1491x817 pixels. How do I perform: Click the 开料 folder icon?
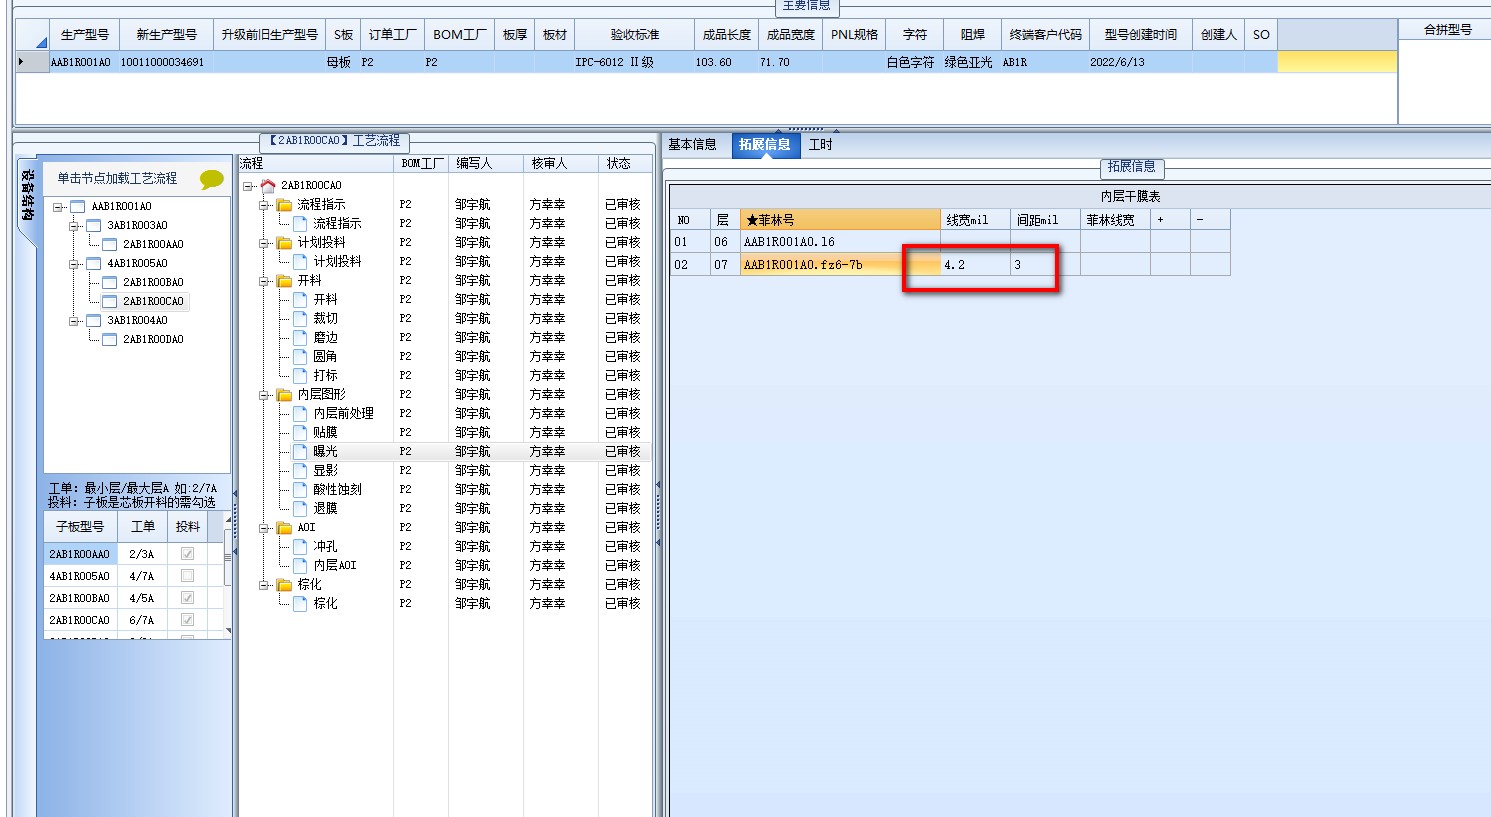284,280
